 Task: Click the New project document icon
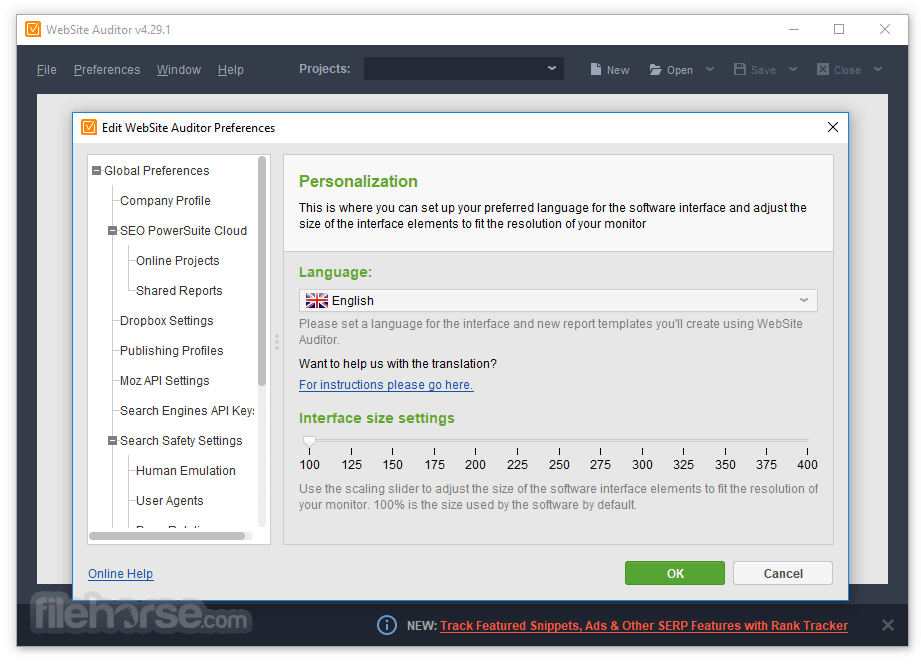(596, 69)
